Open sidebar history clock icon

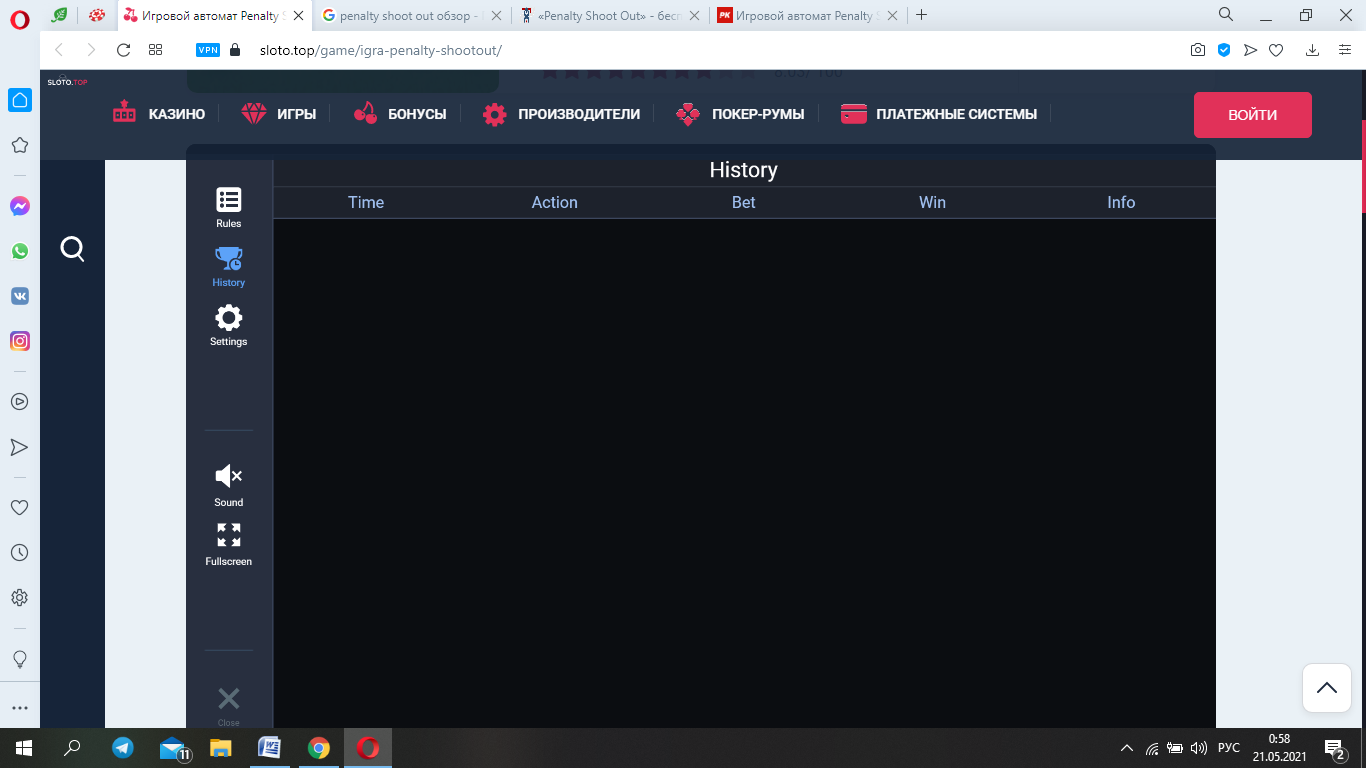pyautogui.click(x=19, y=553)
